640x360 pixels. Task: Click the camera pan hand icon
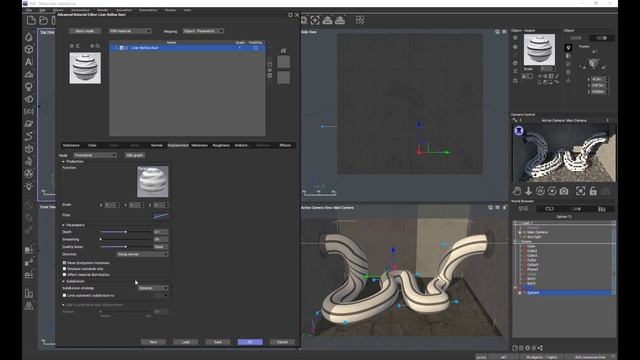(517, 191)
